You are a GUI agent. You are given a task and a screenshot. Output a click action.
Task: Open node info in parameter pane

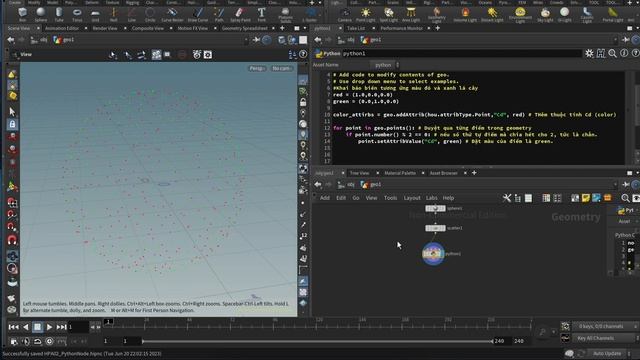tap(624, 53)
